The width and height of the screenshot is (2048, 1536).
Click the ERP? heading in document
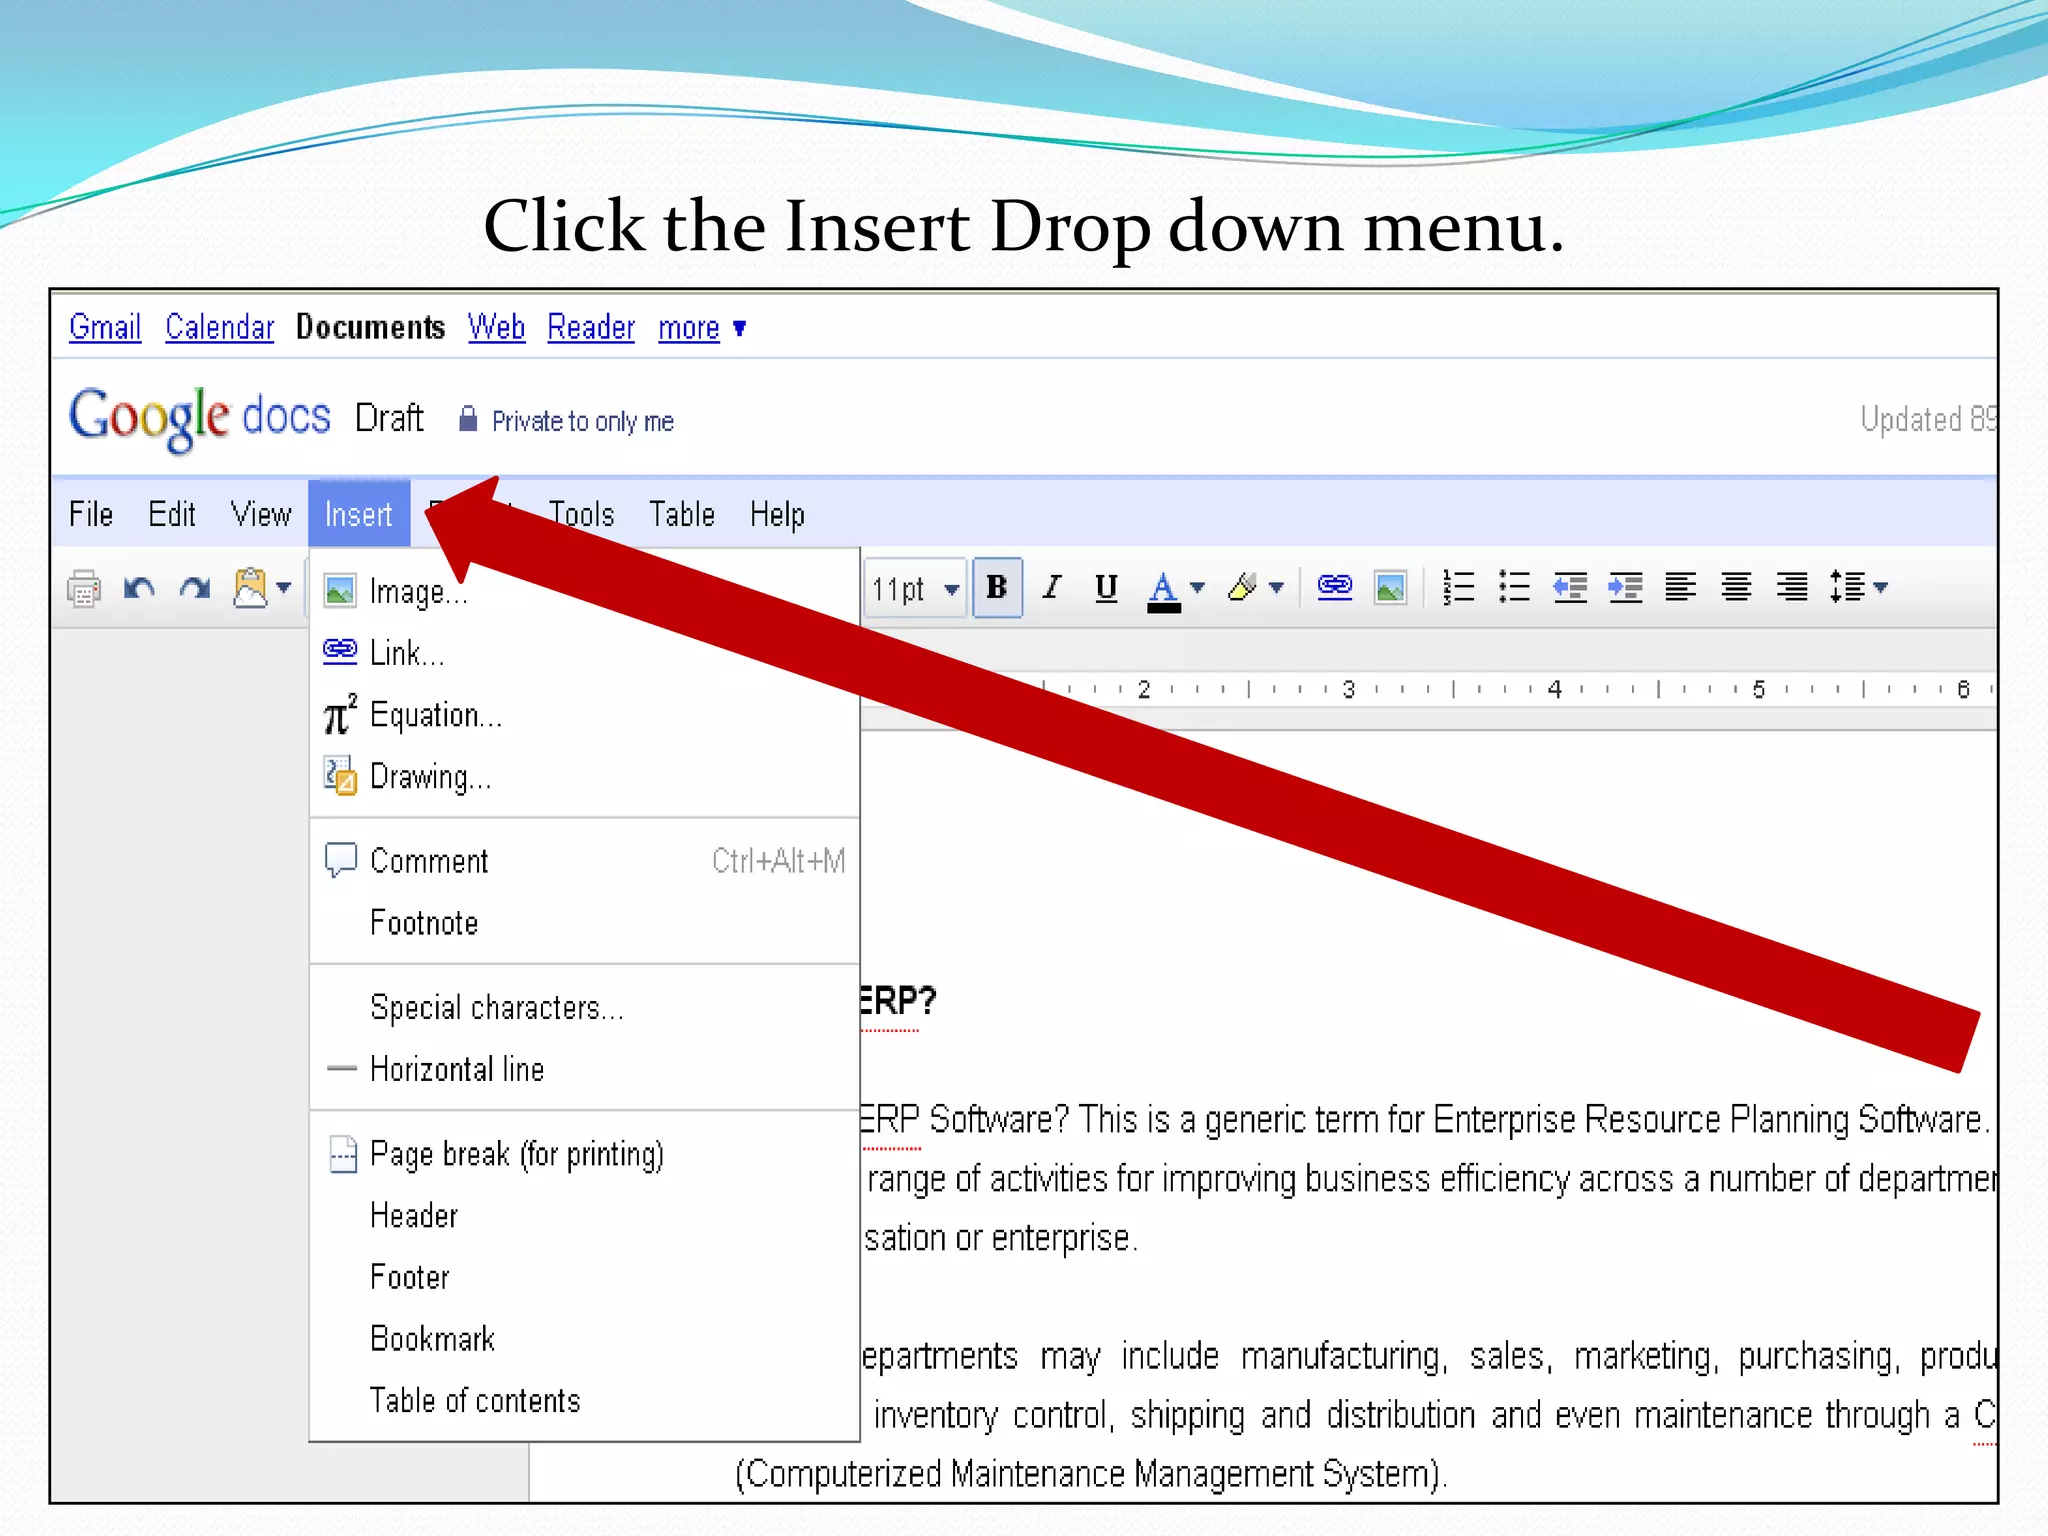coord(897,1001)
